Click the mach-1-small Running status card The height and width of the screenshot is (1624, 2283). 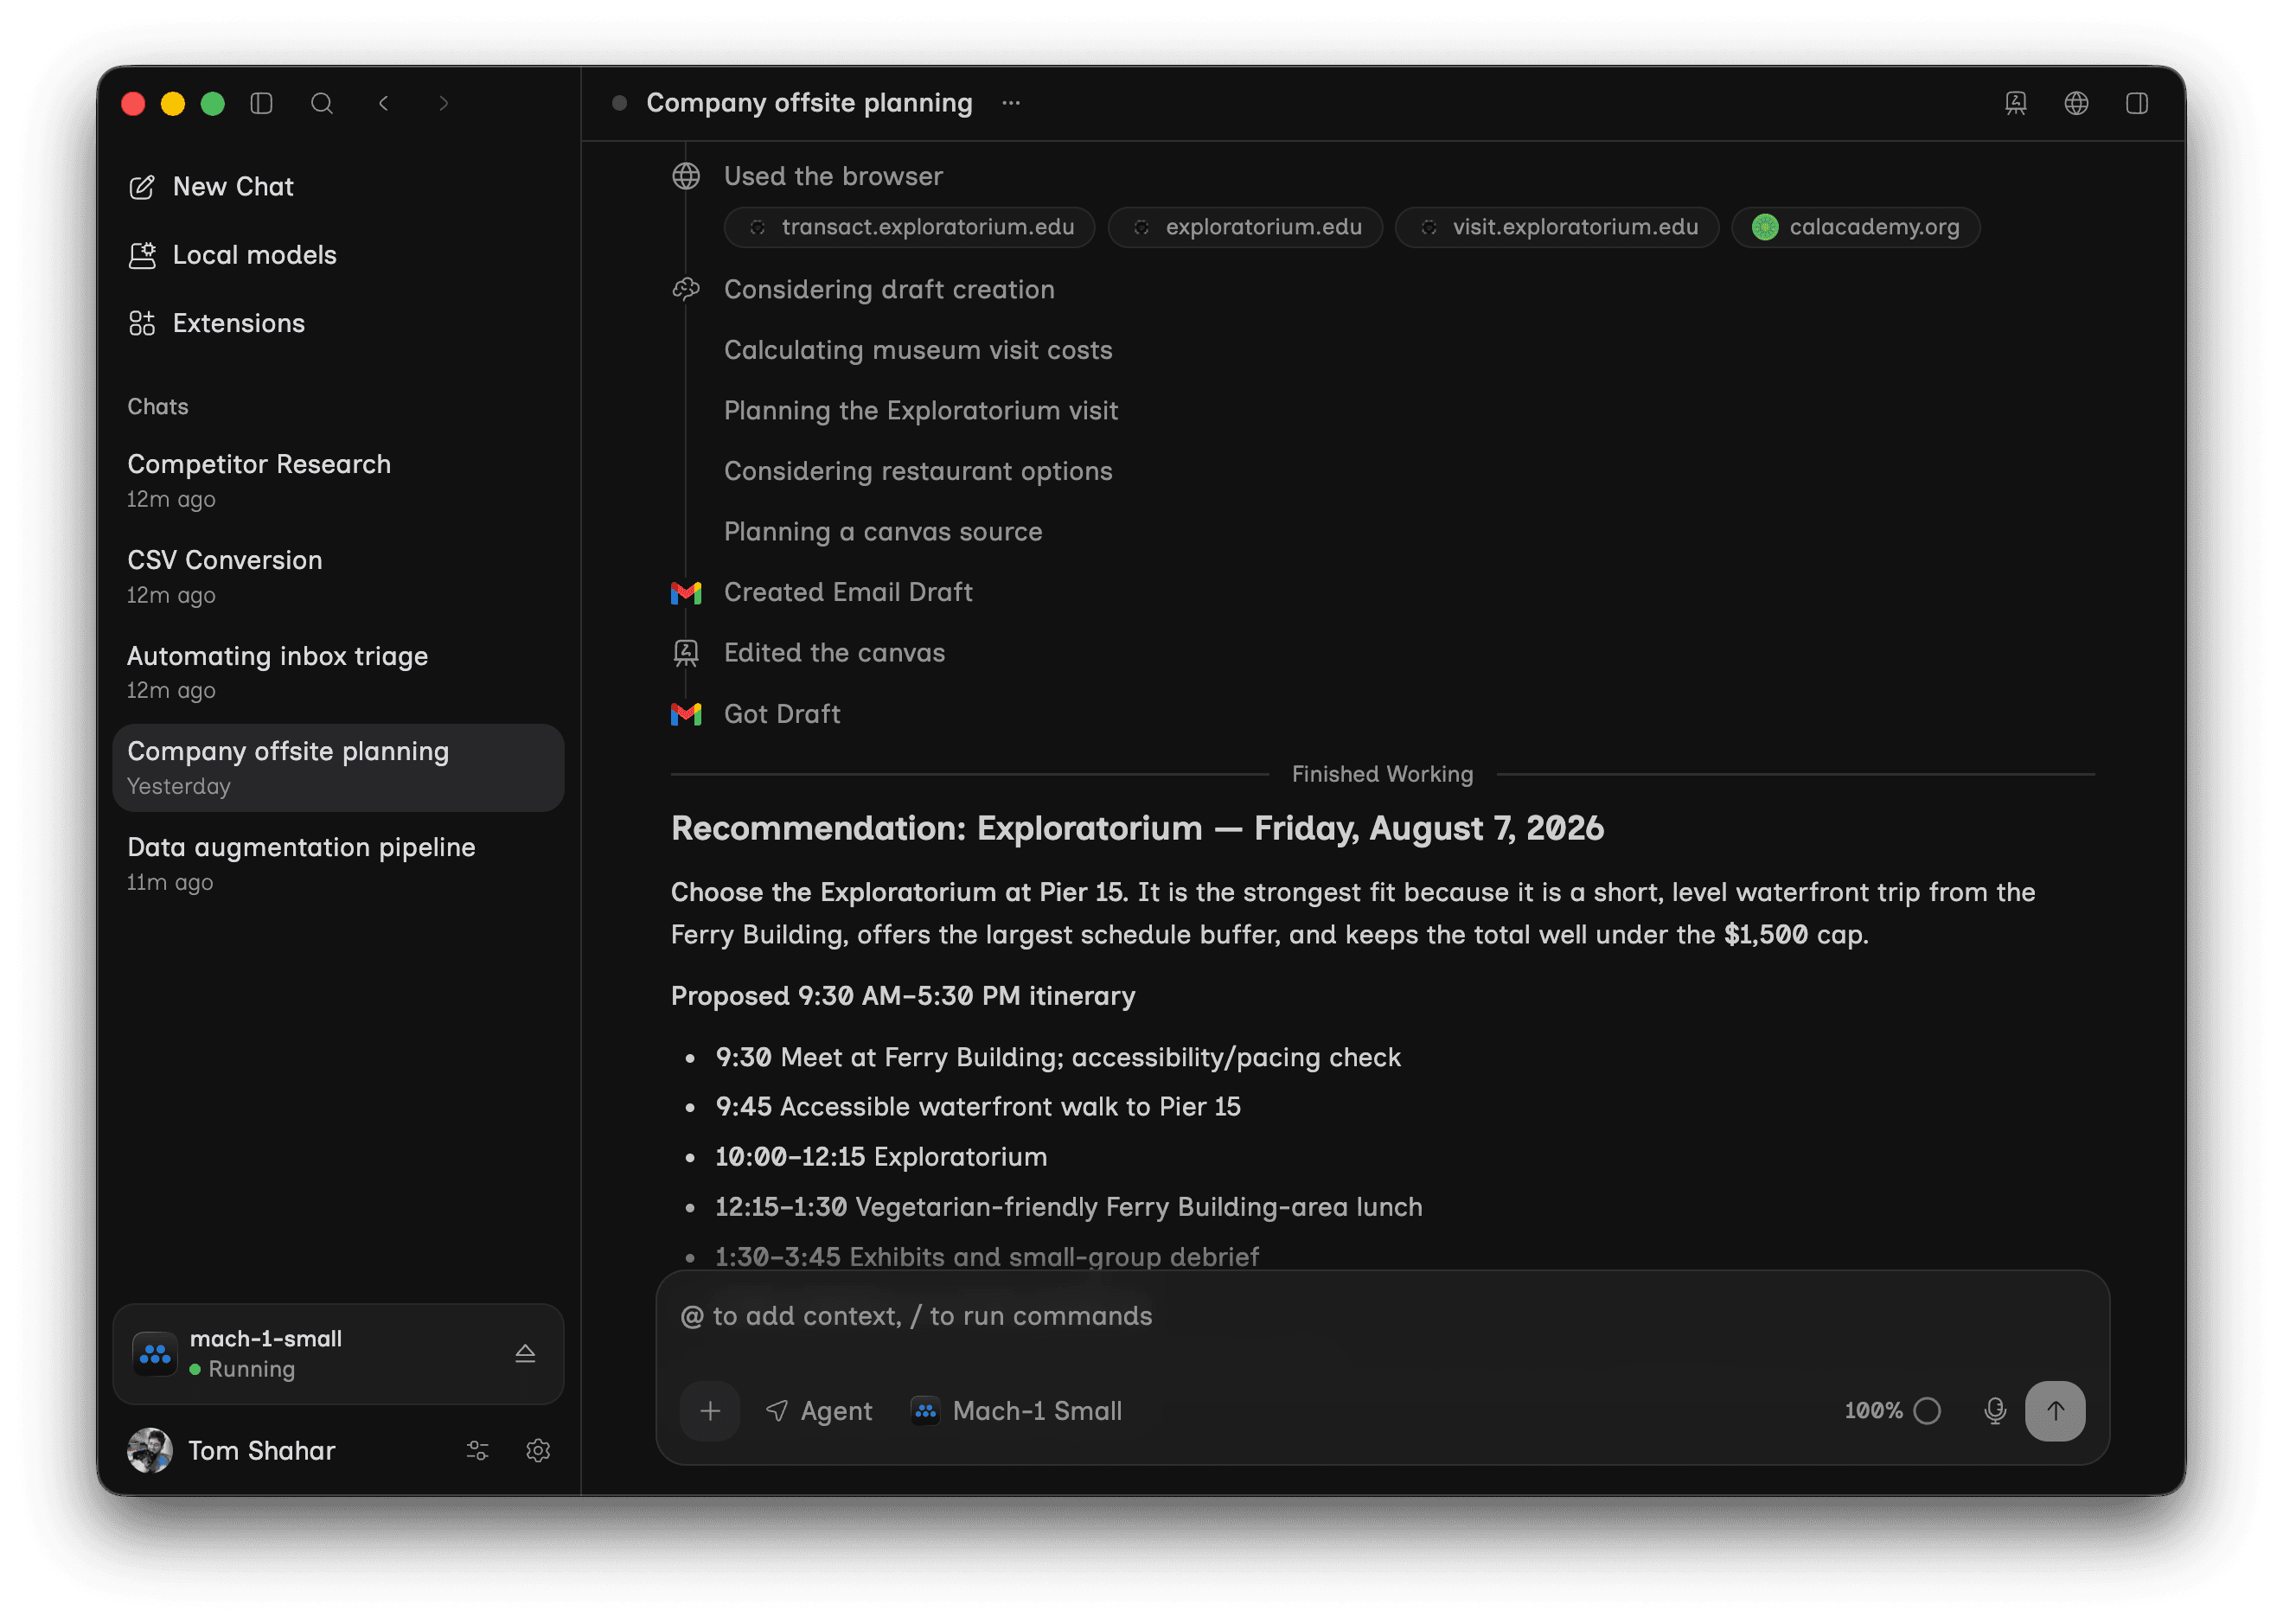(x=338, y=1354)
